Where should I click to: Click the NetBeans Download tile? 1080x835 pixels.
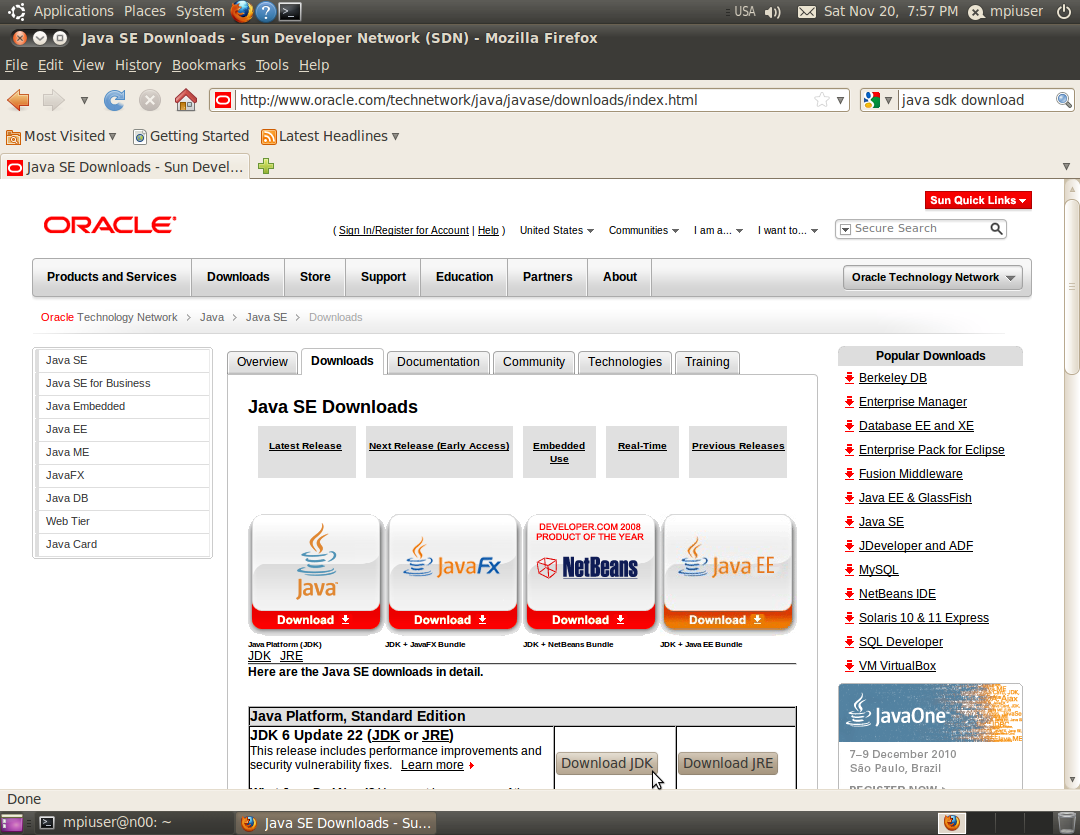(590, 573)
